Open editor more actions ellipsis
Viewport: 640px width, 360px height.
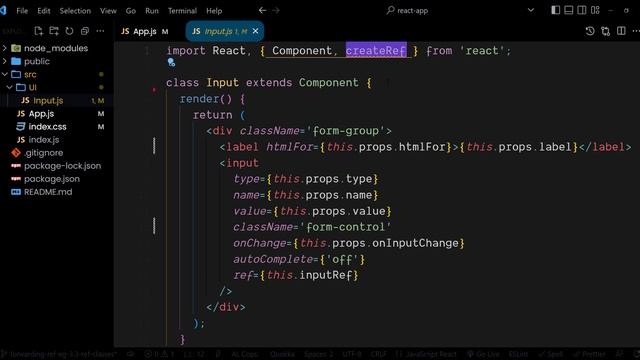click(x=636, y=31)
